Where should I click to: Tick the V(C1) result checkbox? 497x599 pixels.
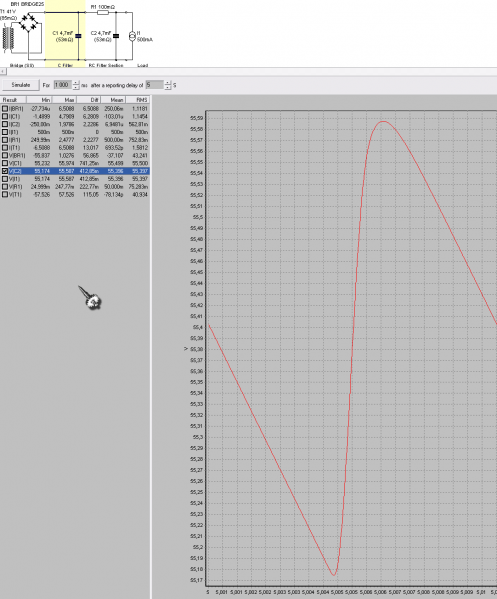[5, 163]
